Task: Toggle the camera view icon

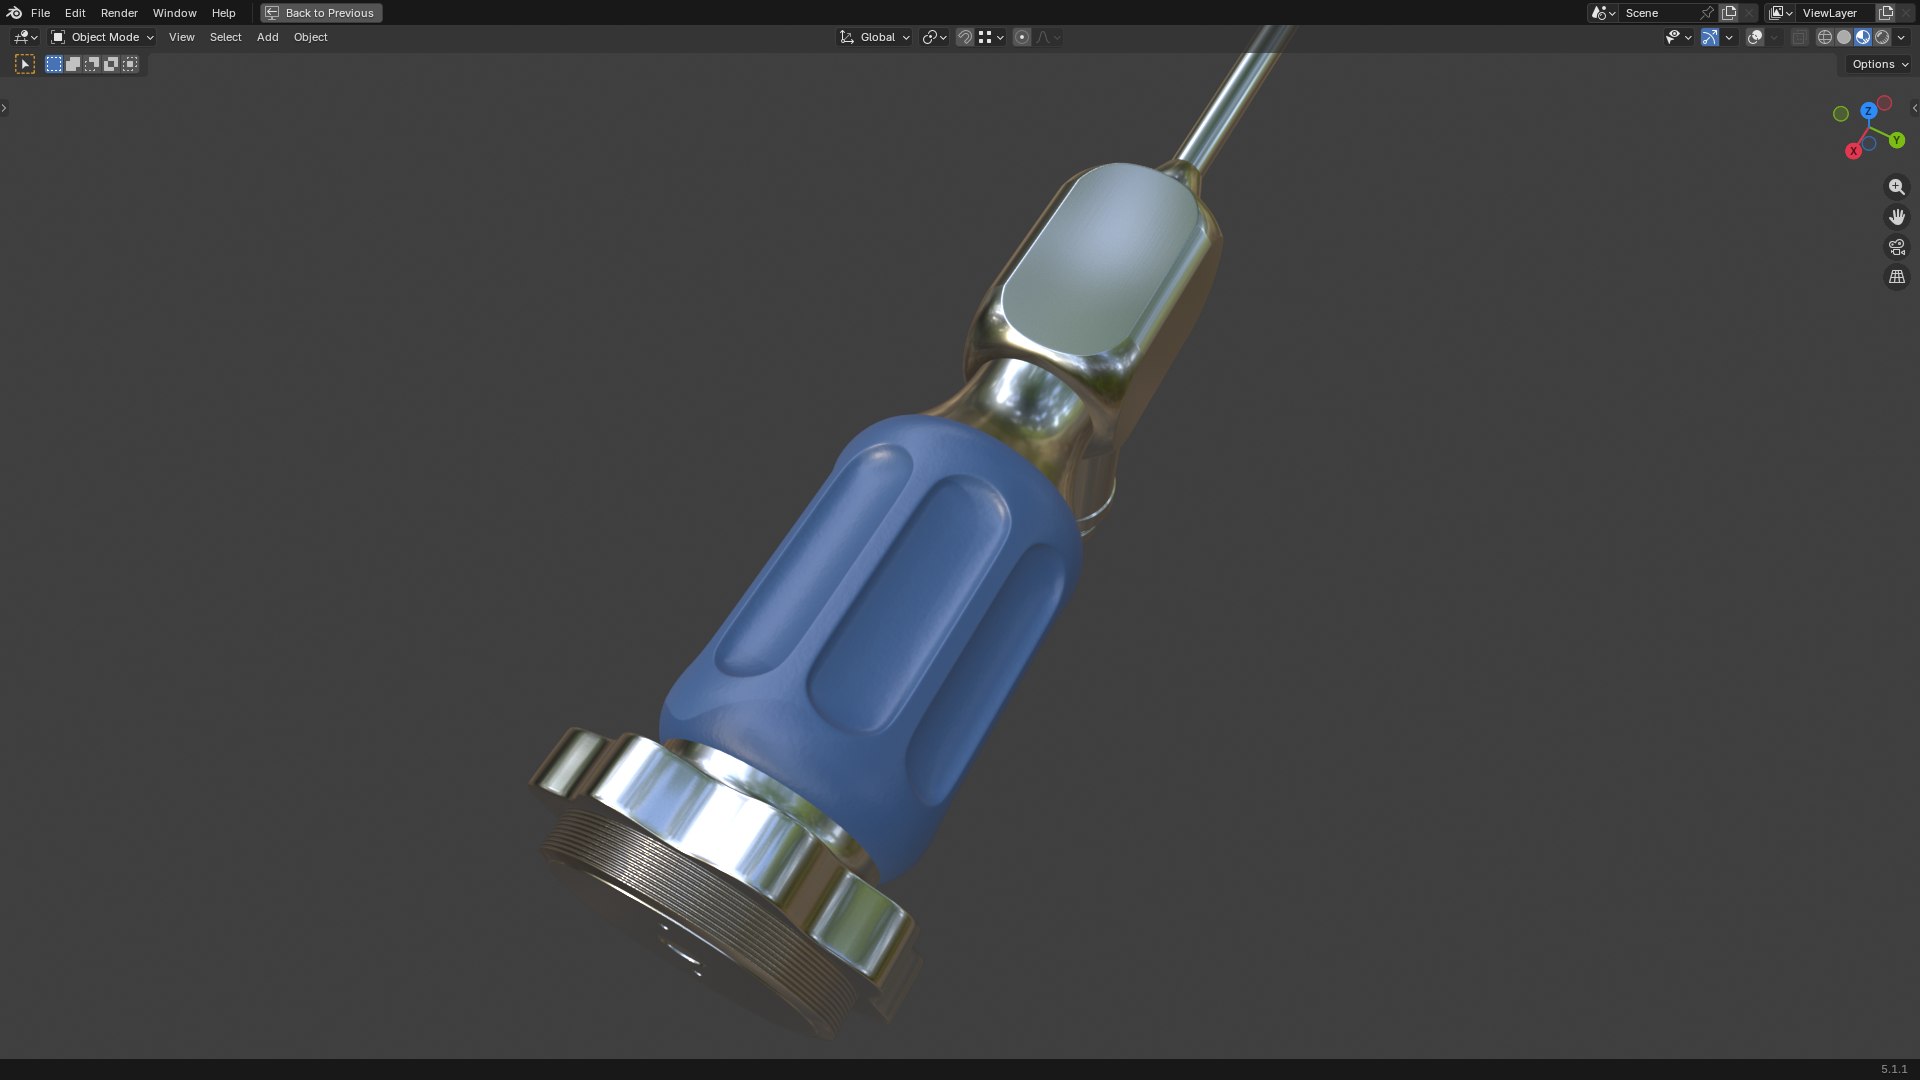Action: (x=1896, y=247)
